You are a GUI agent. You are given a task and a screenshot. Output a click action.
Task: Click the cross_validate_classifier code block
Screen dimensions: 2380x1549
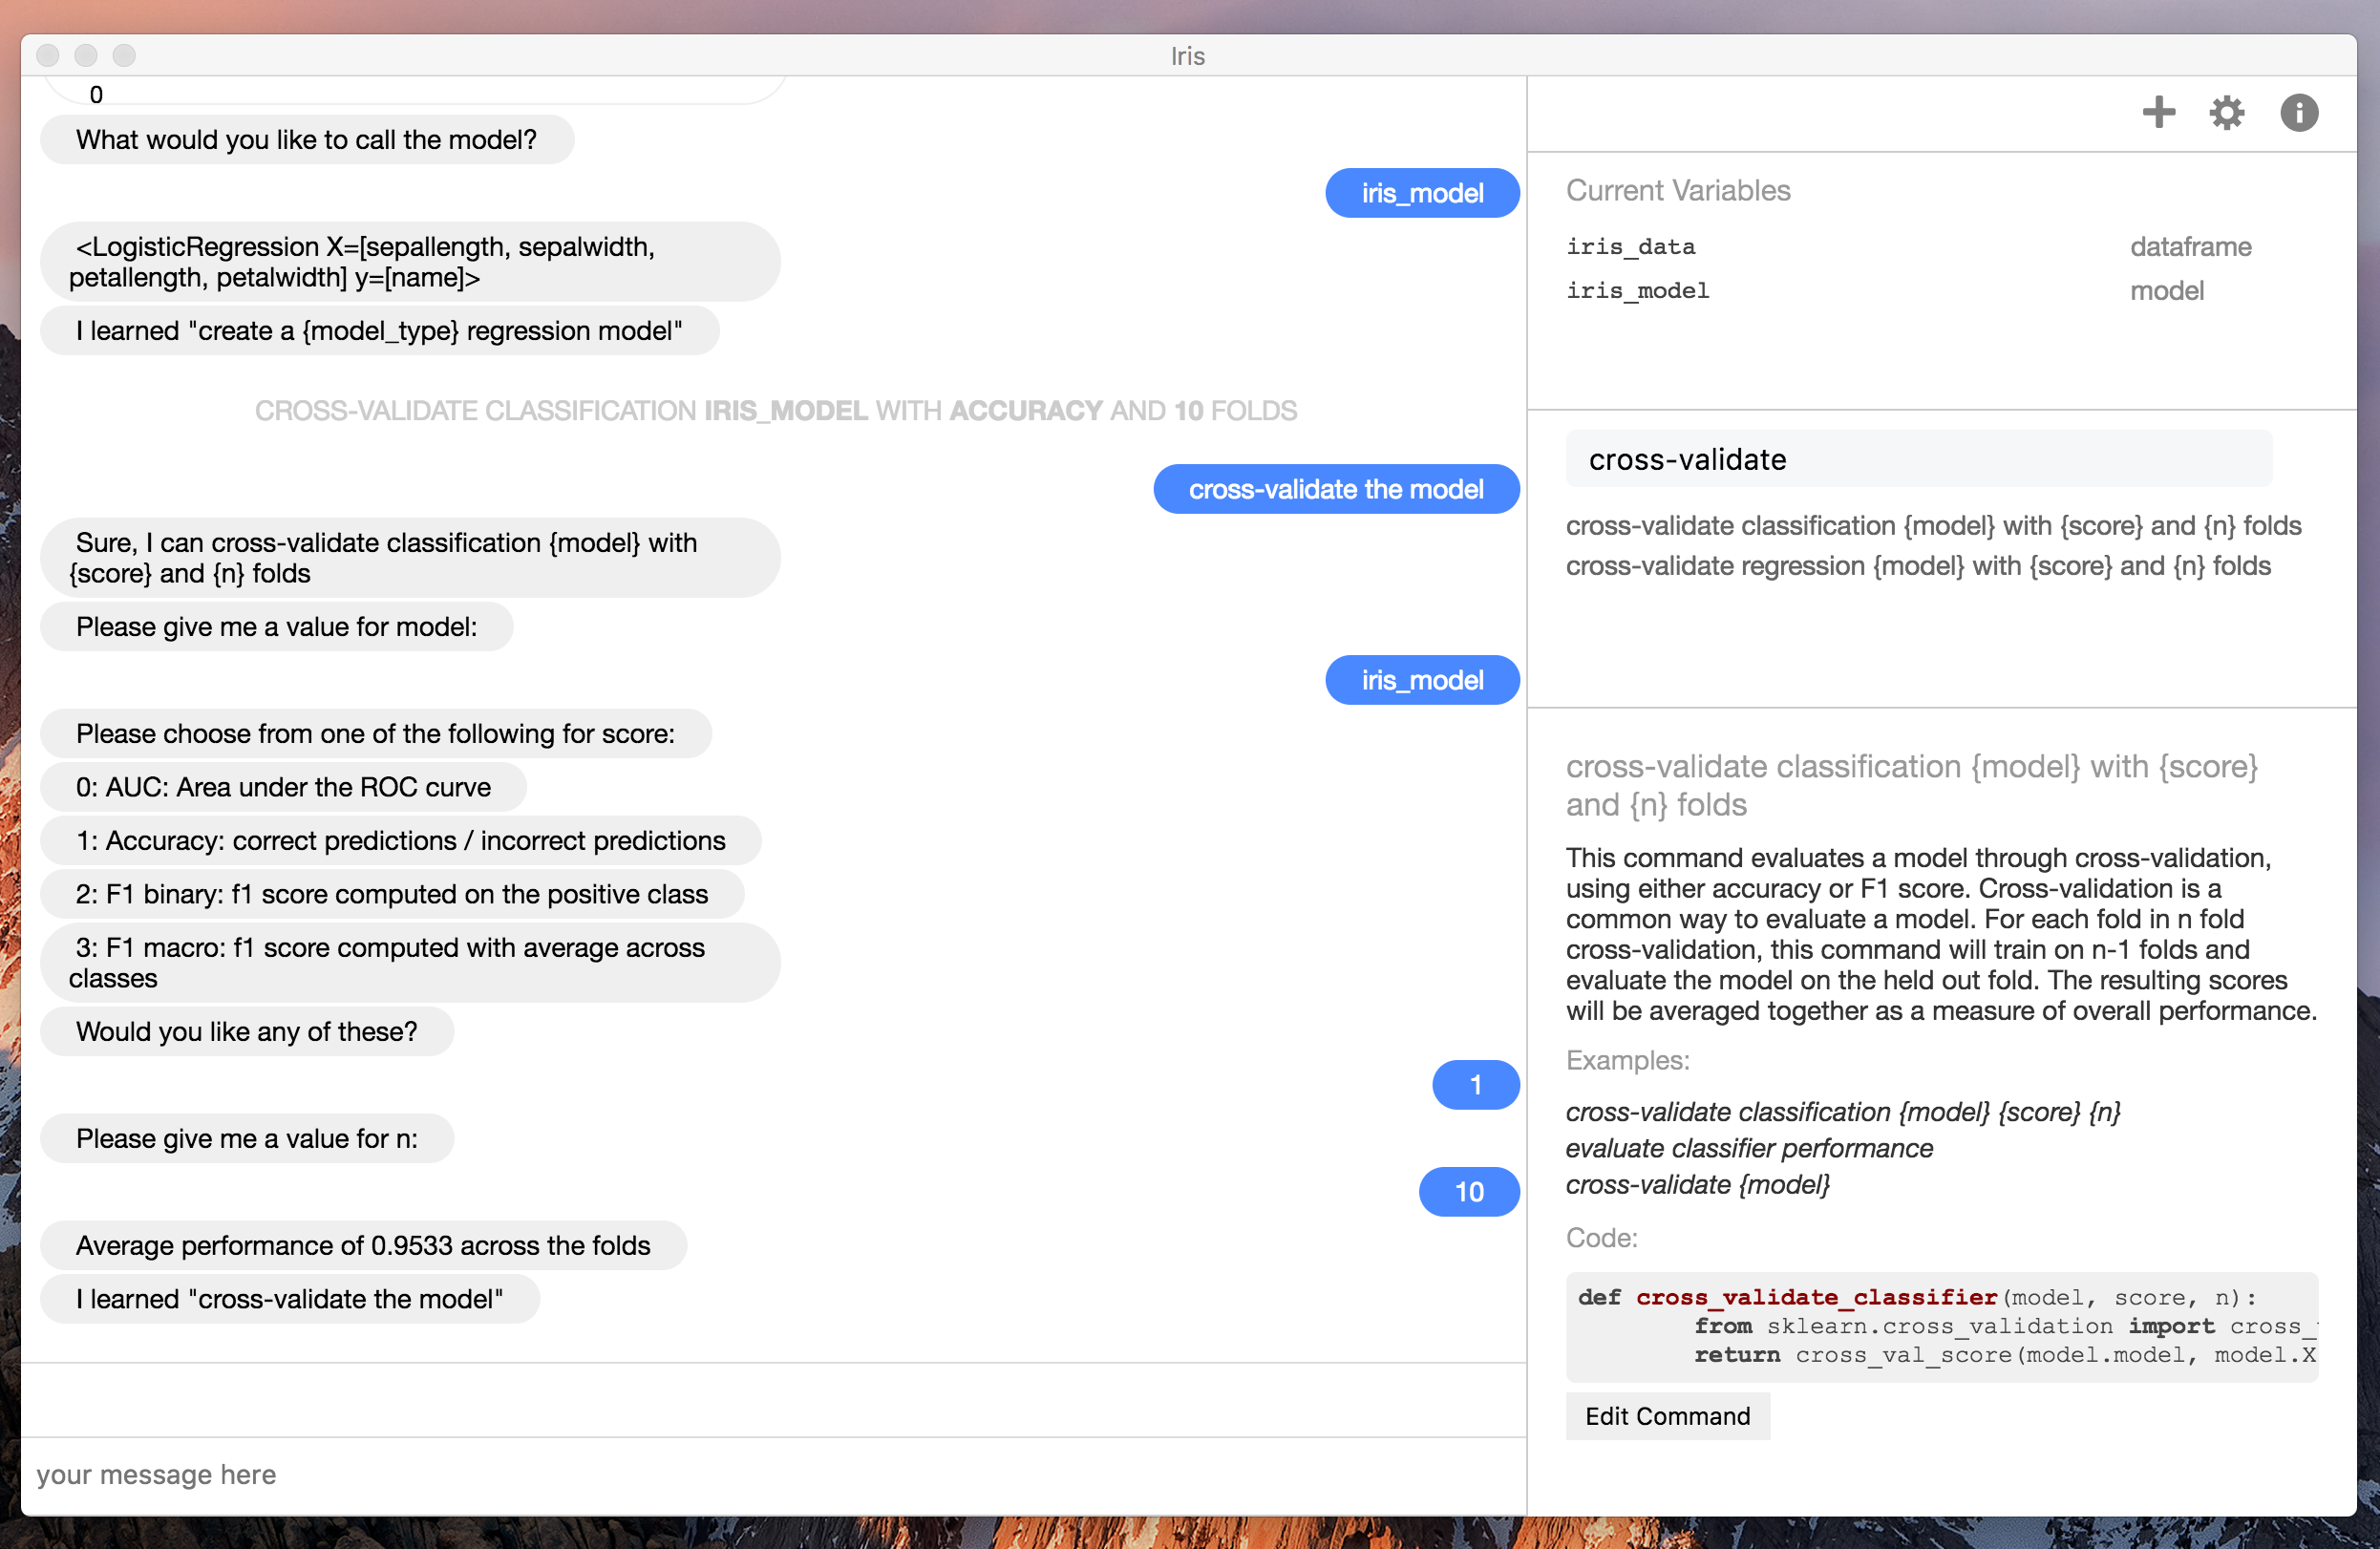coord(1940,1326)
